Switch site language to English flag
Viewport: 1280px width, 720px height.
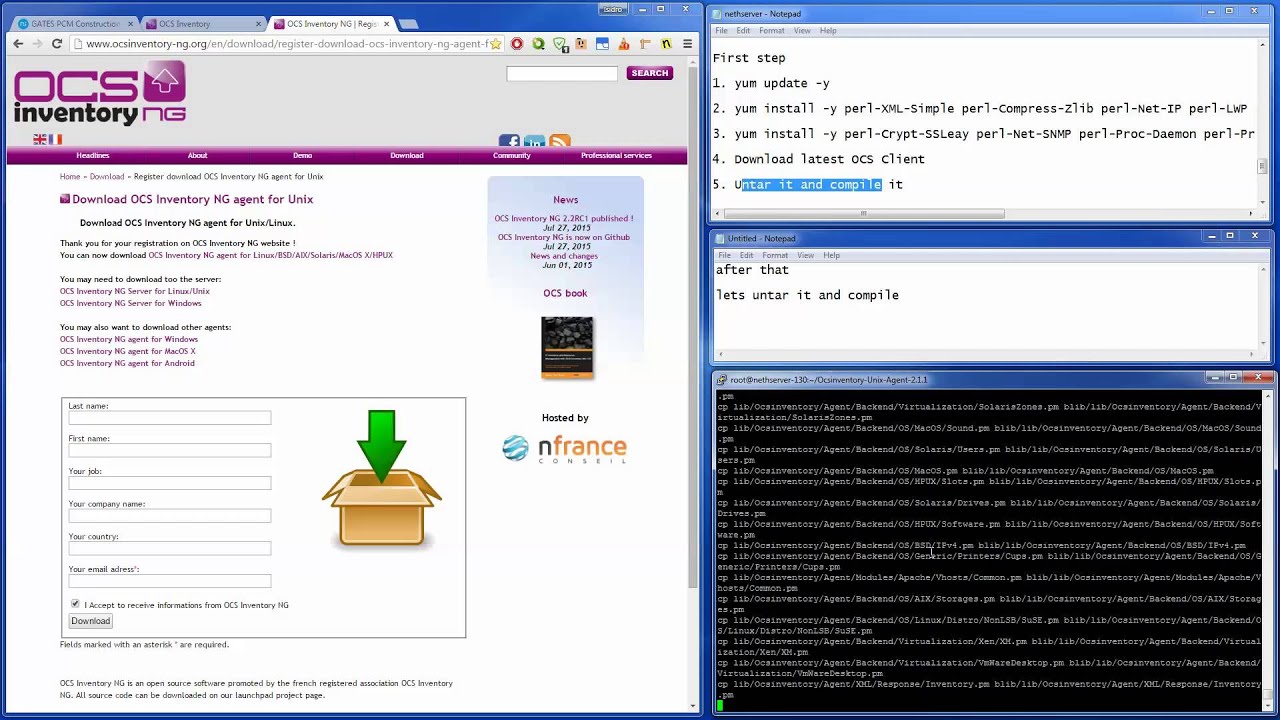click(x=40, y=139)
